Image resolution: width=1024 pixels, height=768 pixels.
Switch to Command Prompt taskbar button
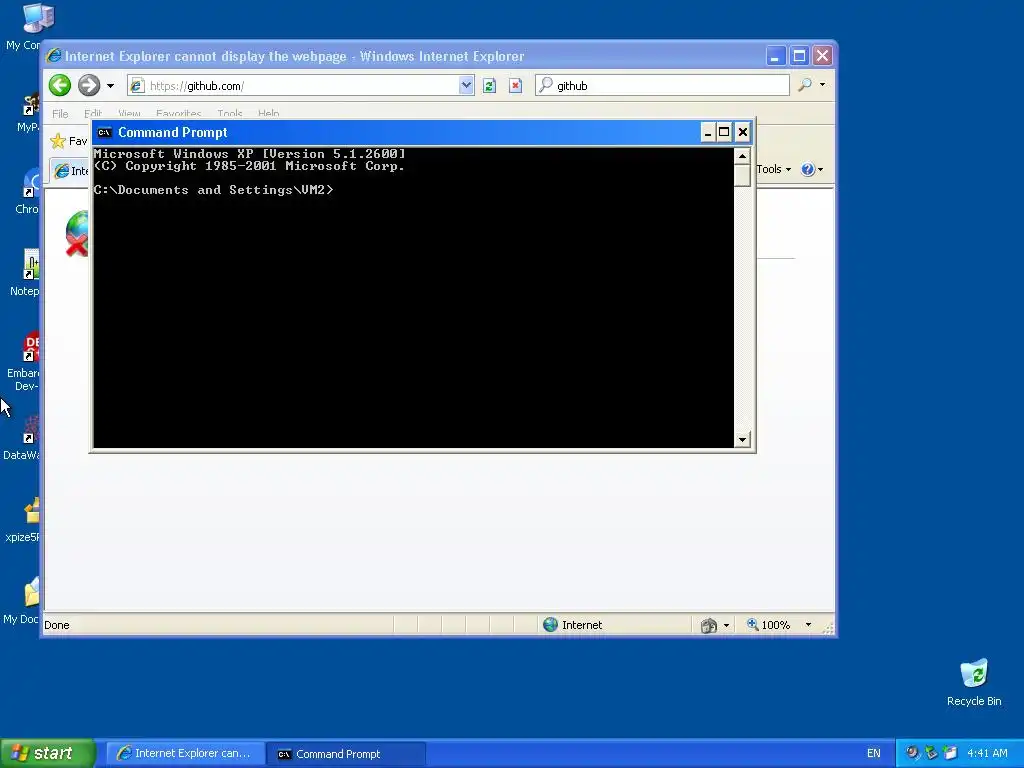(x=346, y=754)
